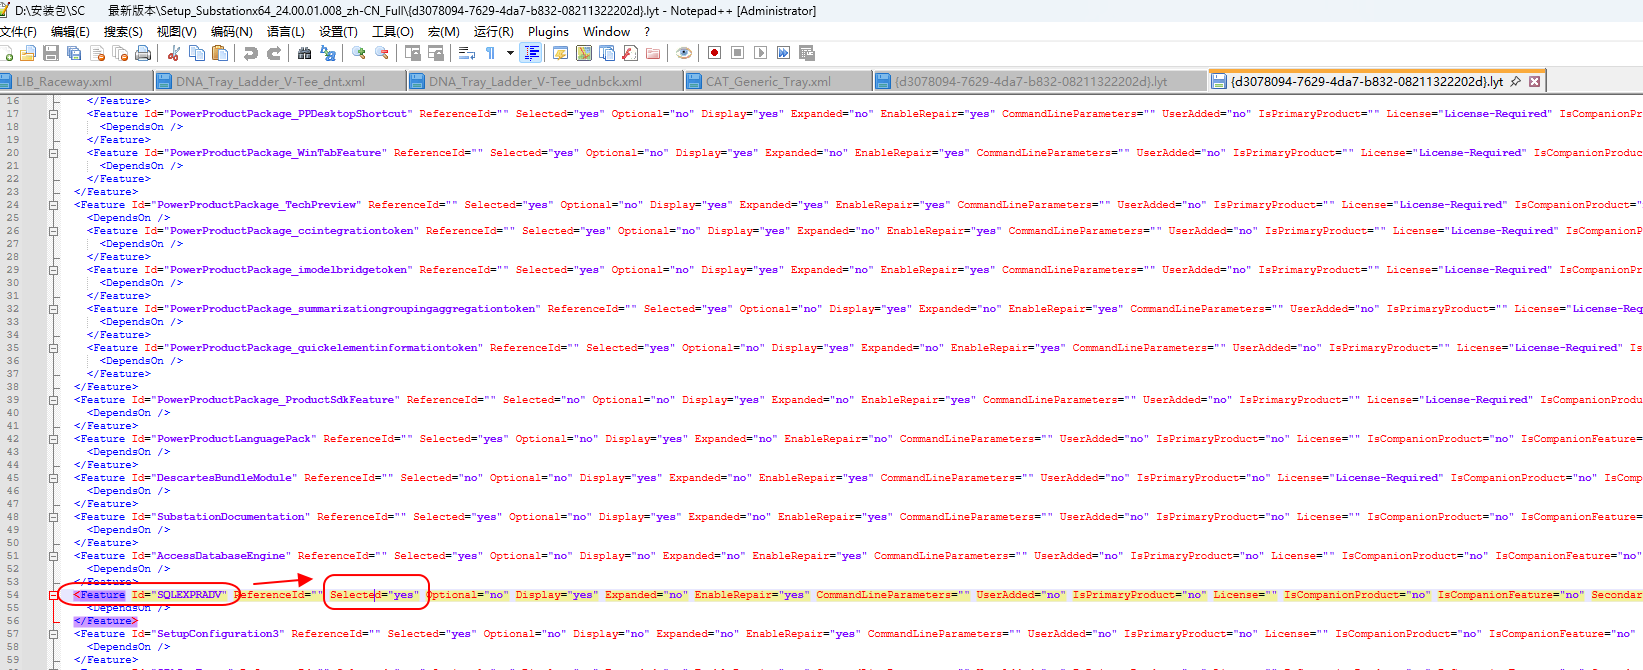
Task: Open the Function List panel icon
Action: 630,53
